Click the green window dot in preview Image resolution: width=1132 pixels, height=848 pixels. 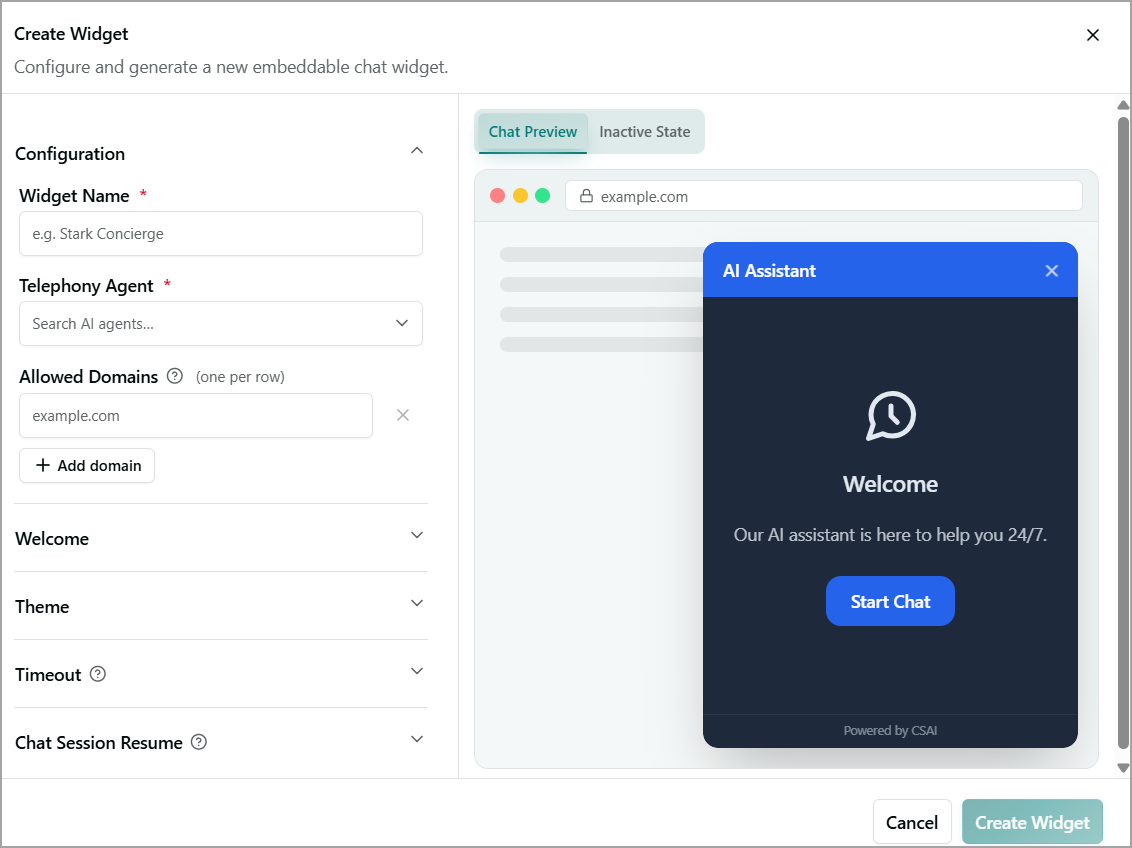[x=542, y=196]
